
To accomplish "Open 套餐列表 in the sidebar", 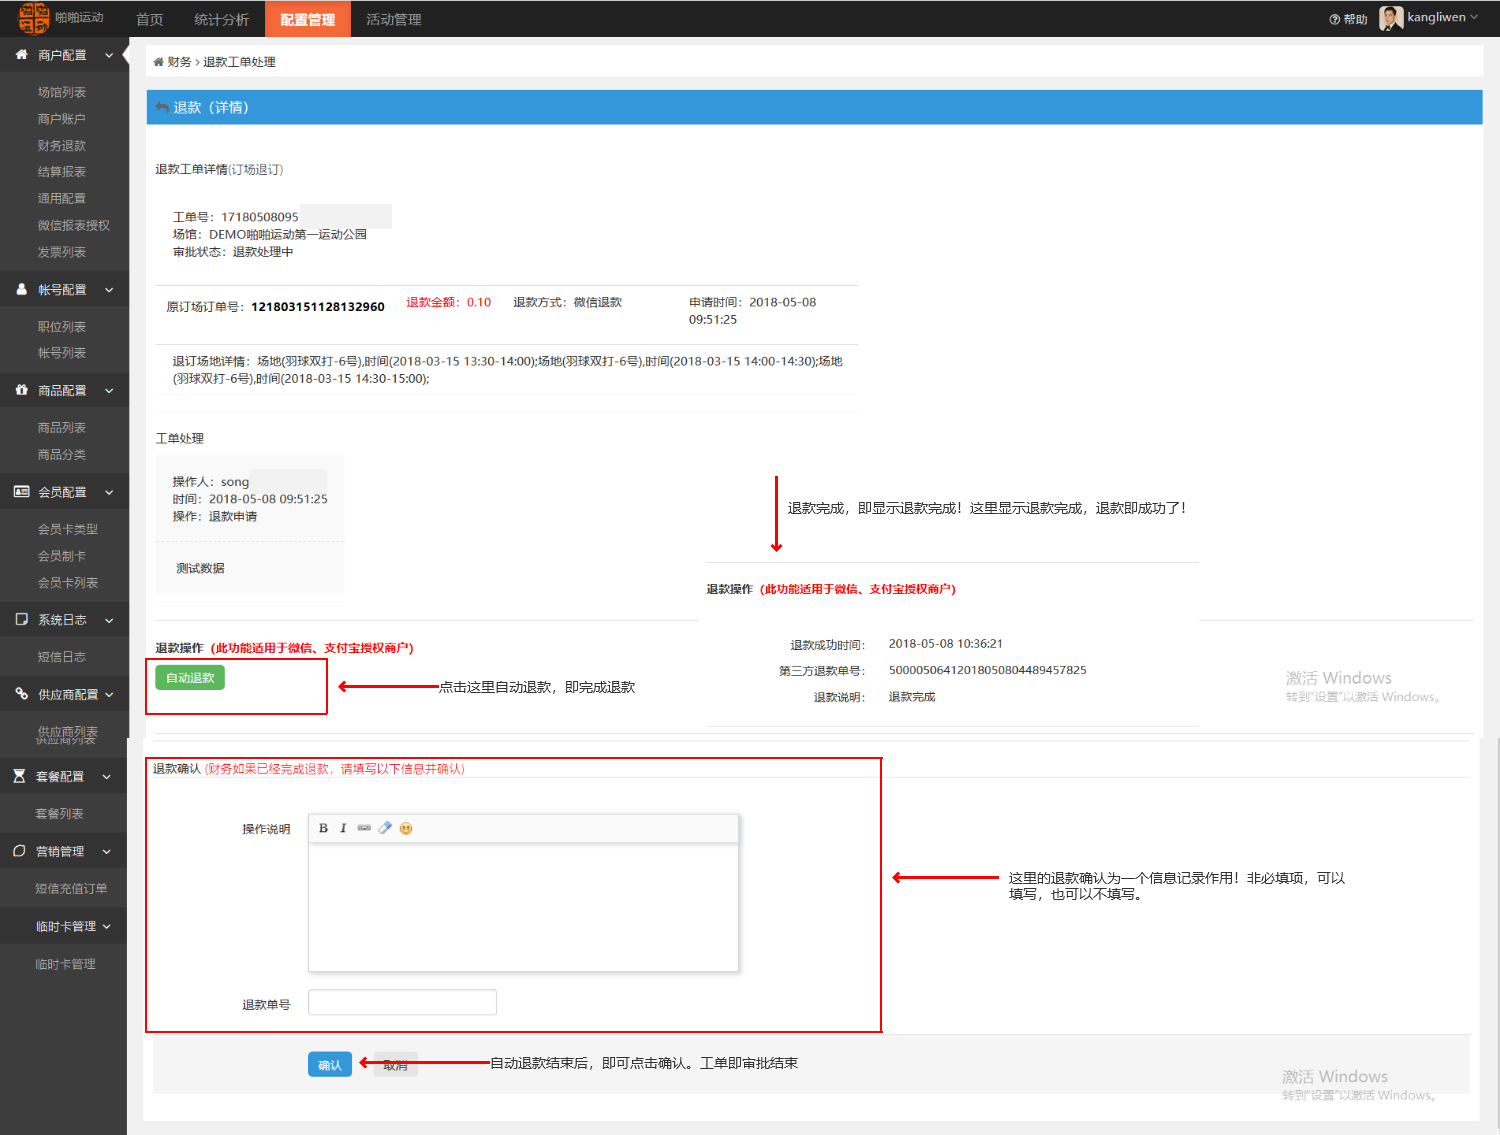I will pyautogui.click(x=60, y=814).
